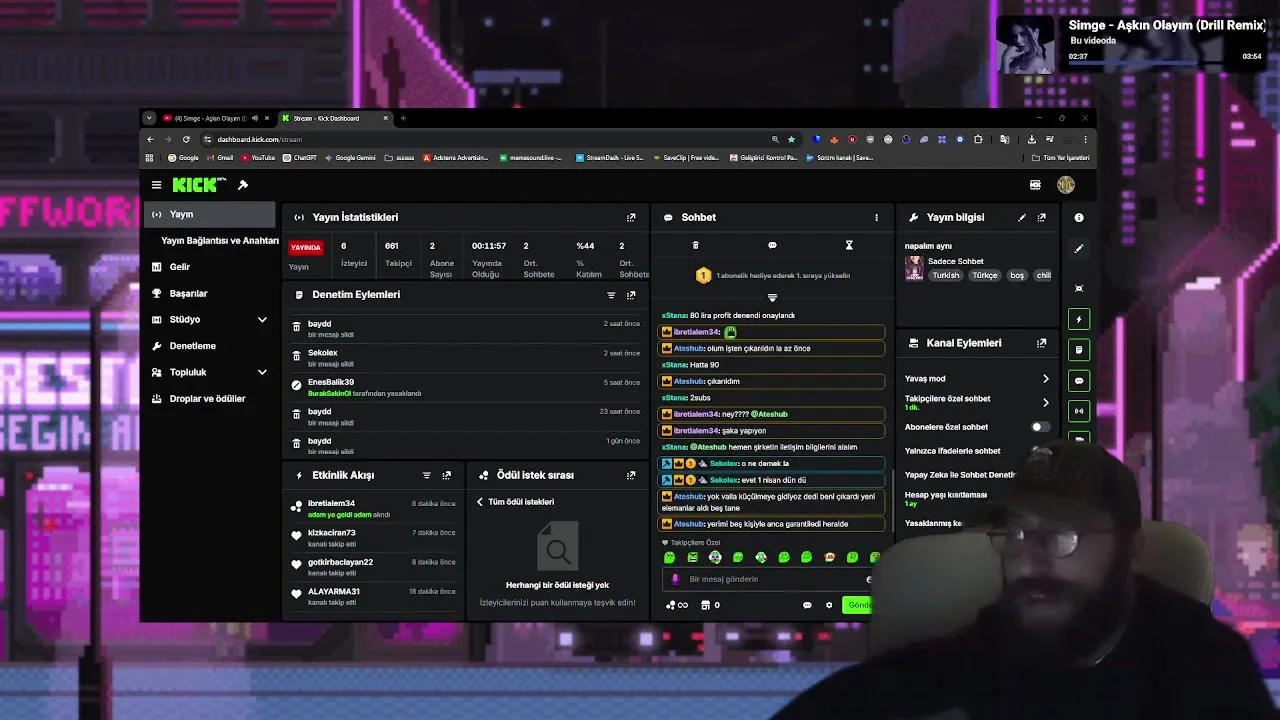Click Simge album art thumbnail in media overlay

click(x=1025, y=45)
